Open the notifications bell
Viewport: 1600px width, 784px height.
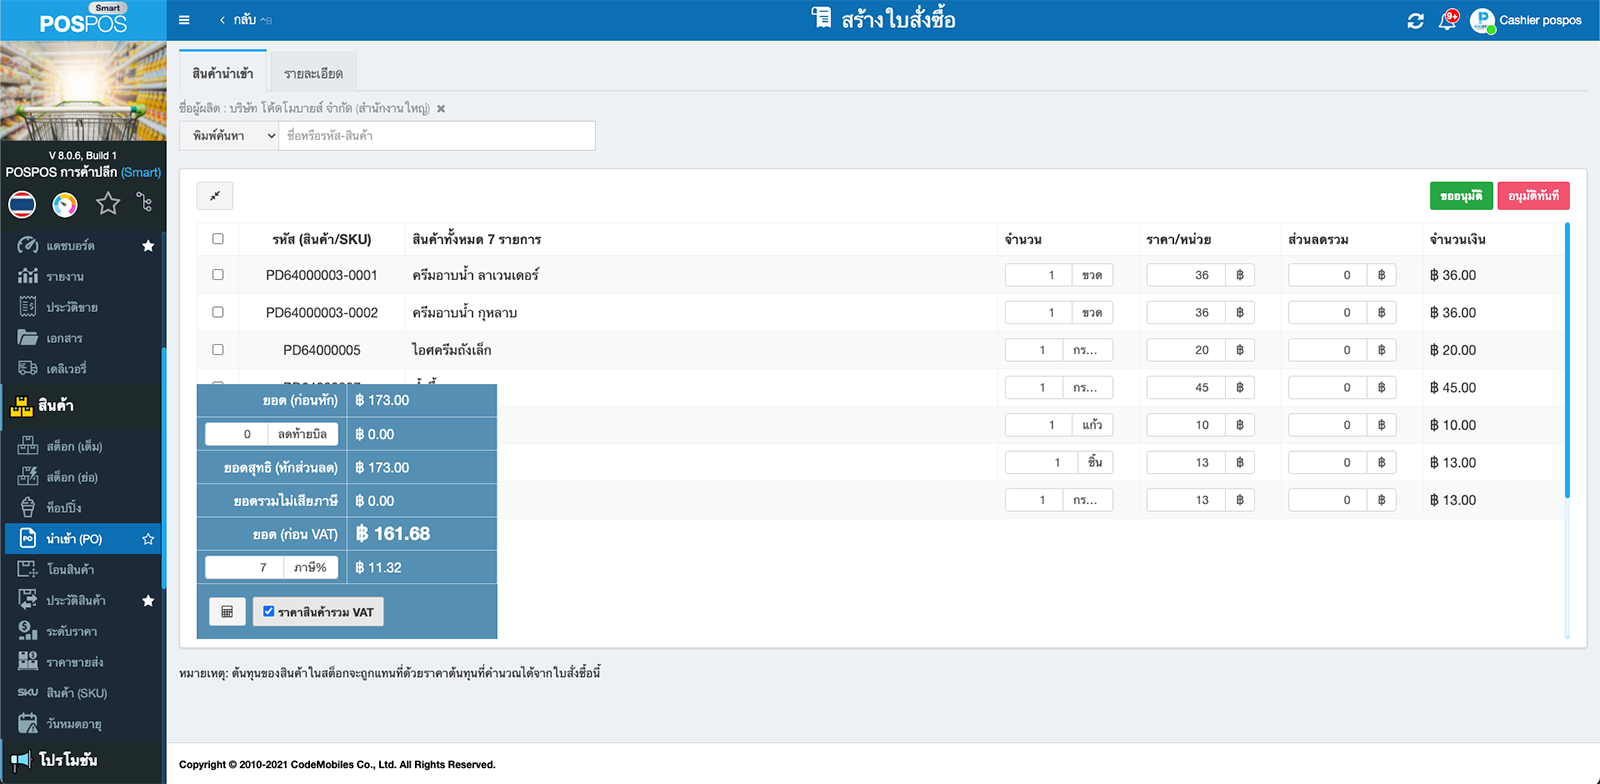1447,21
